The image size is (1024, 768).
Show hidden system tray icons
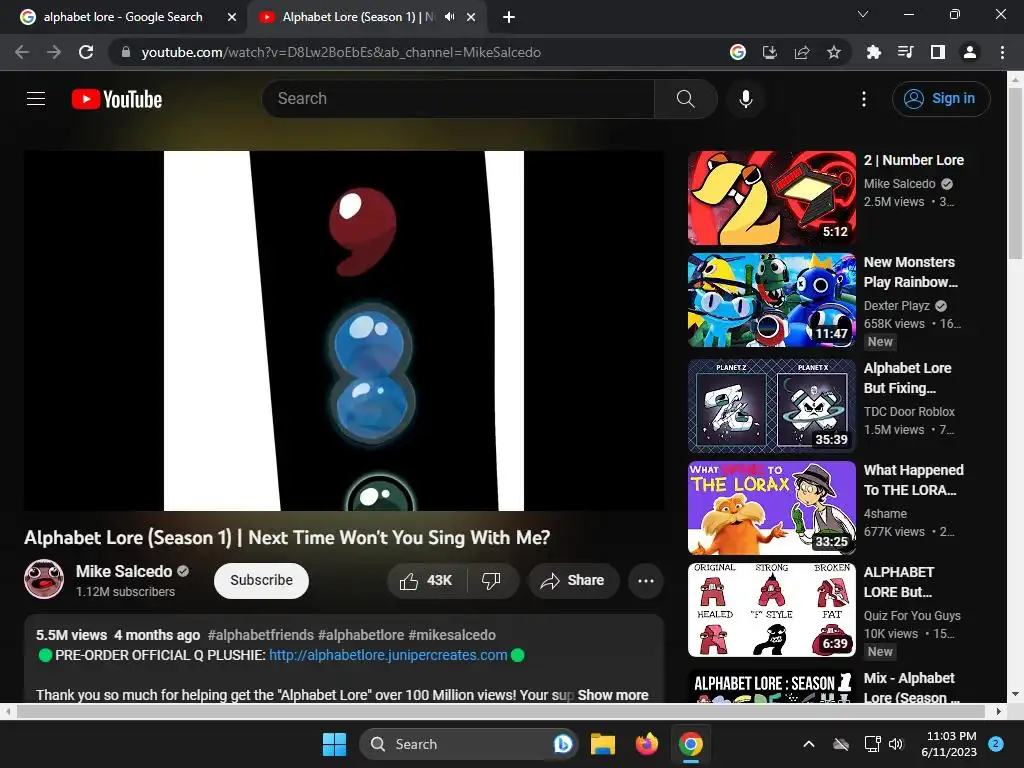point(808,744)
